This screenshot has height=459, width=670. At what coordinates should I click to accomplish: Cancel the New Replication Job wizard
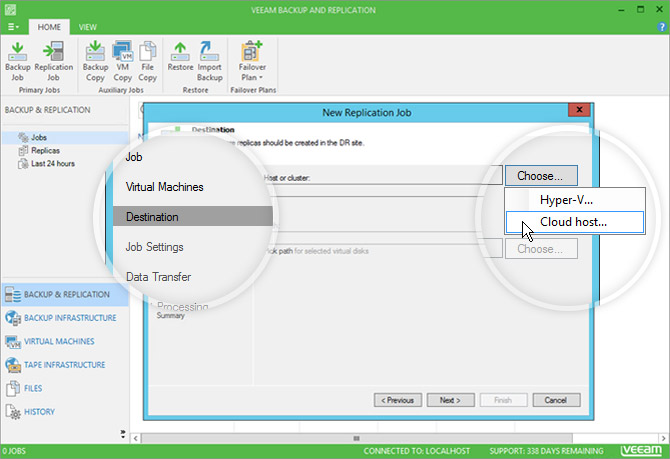click(x=556, y=400)
